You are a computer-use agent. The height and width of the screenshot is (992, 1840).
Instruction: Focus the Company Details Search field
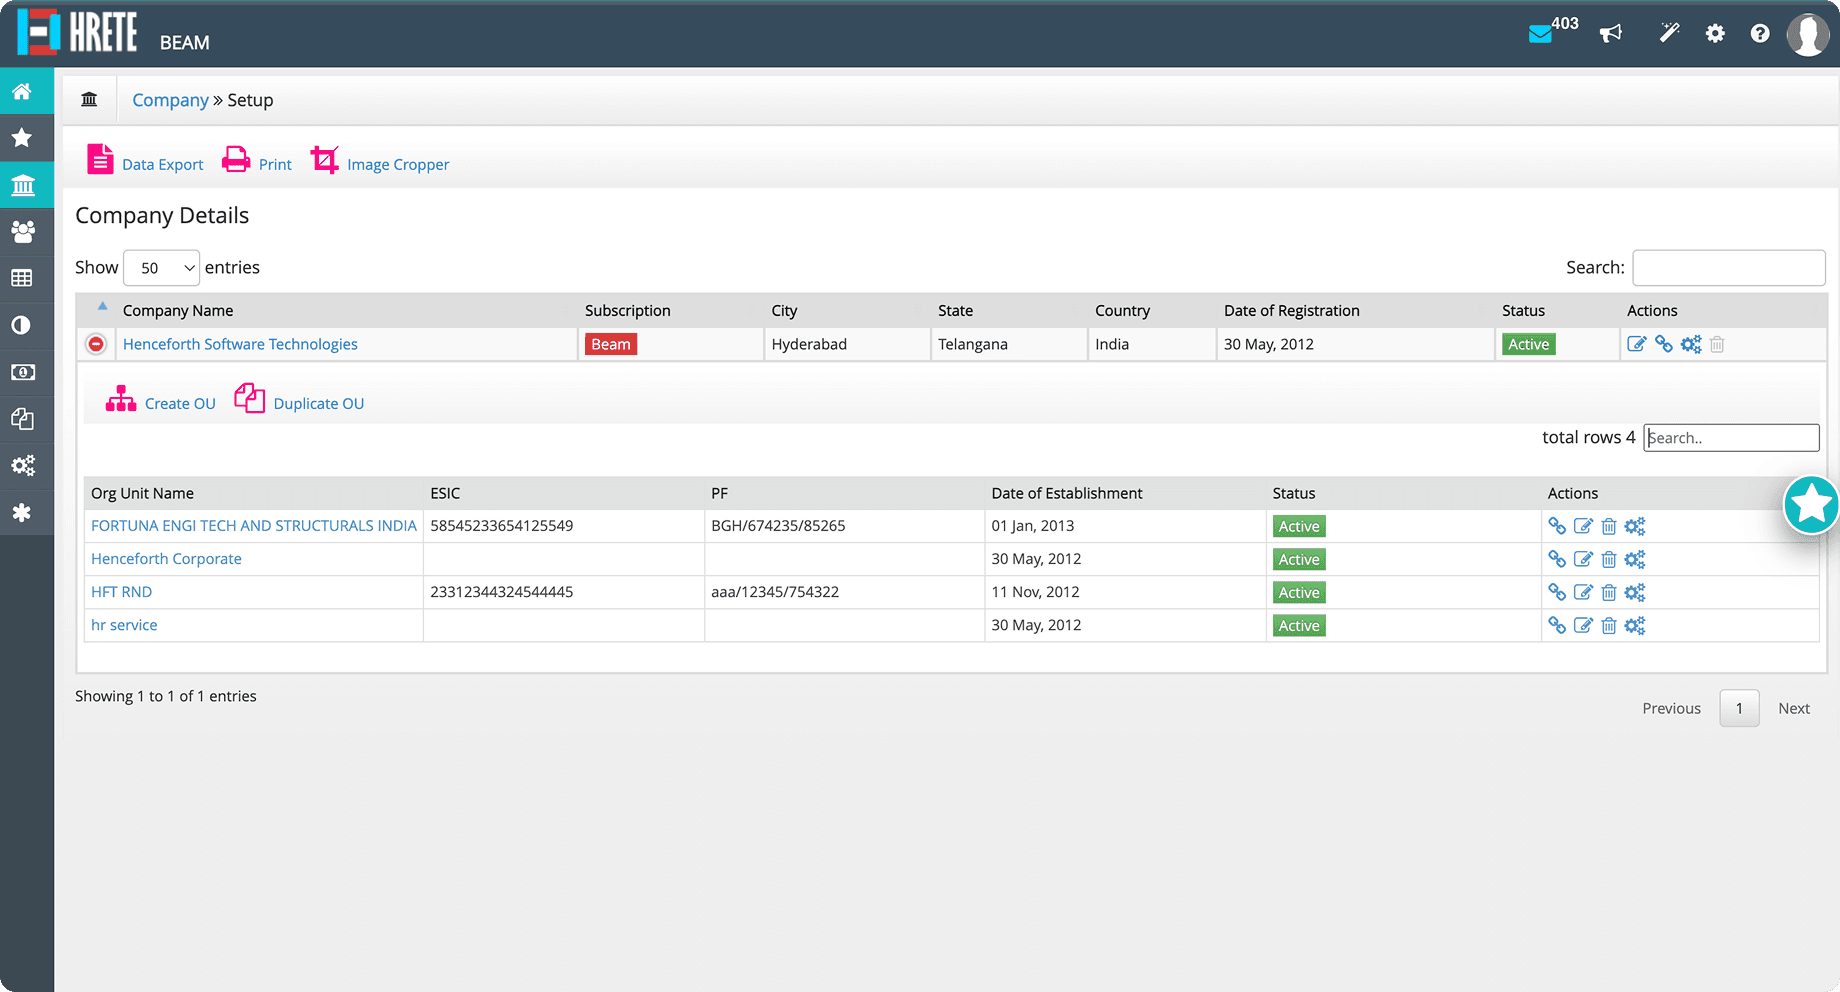point(1729,268)
